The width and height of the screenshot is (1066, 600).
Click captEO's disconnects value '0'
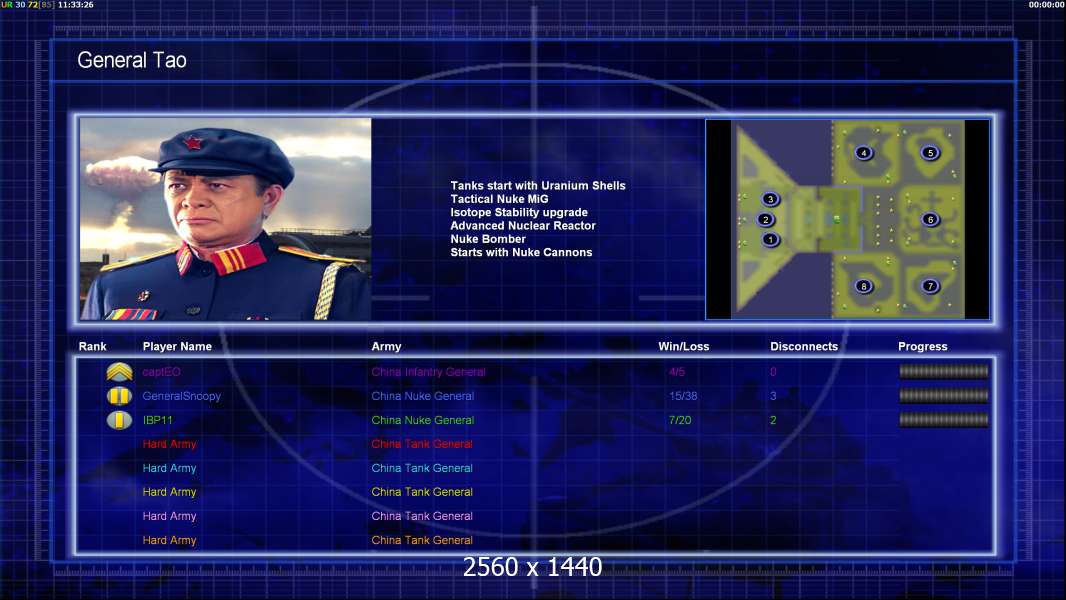click(773, 372)
